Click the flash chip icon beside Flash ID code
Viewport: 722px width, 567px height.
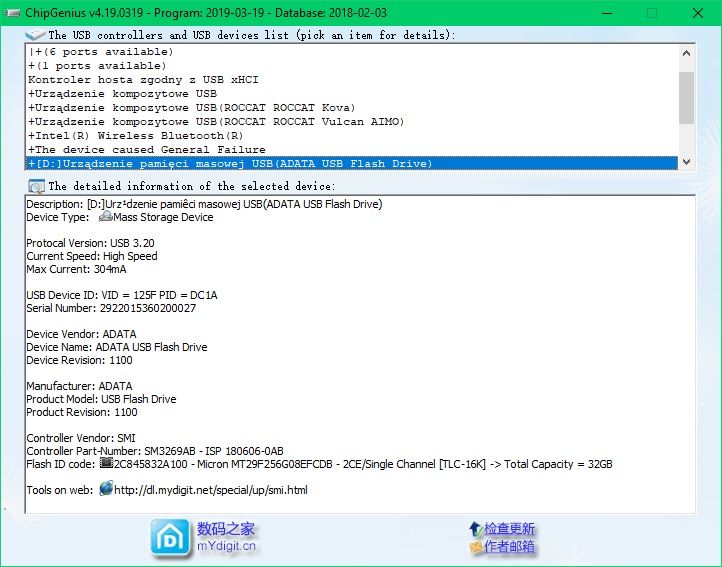pyautogui.click(x=106, y=462)
